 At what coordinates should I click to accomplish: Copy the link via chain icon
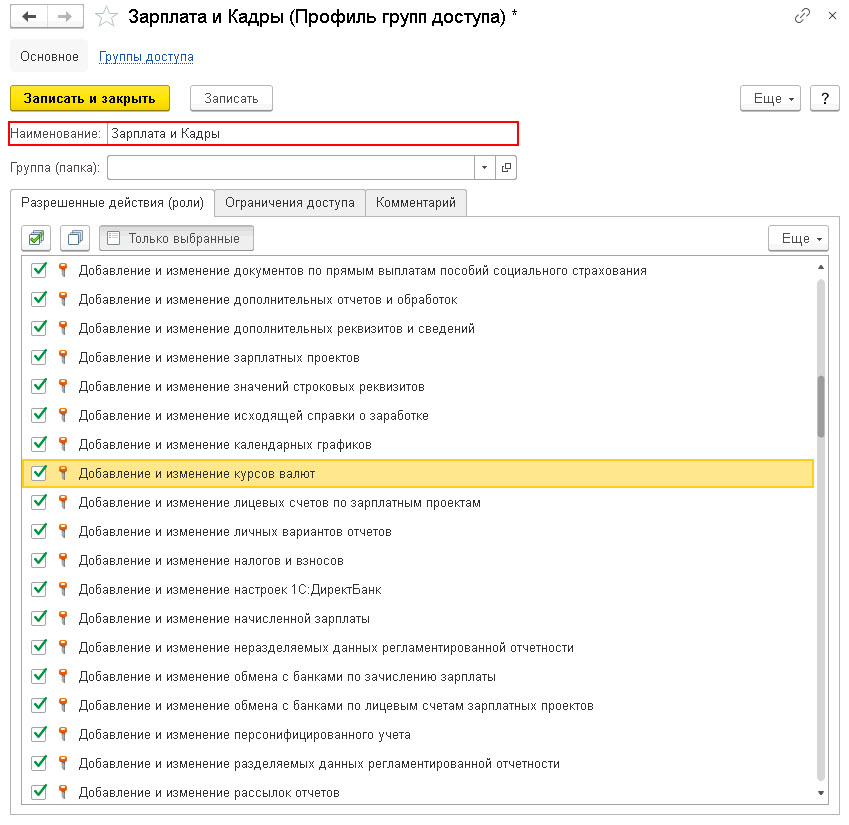point(802,16)
